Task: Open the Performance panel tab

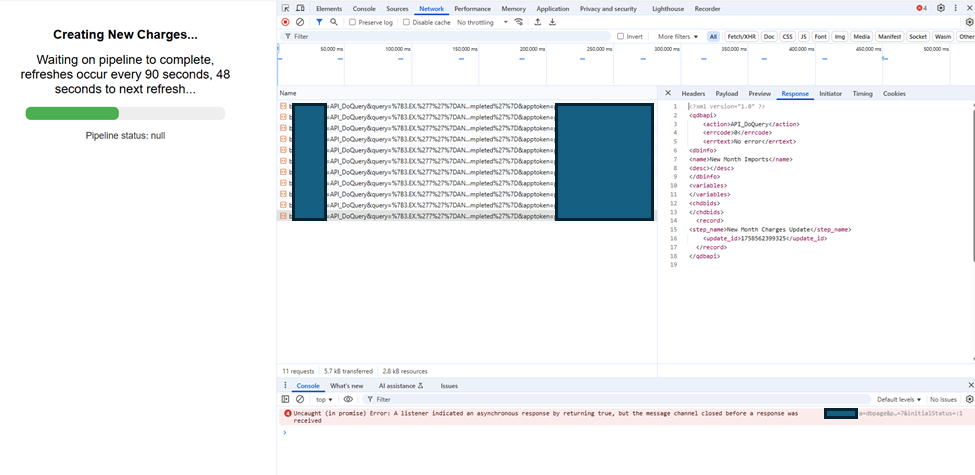Action: pos(472,8)
